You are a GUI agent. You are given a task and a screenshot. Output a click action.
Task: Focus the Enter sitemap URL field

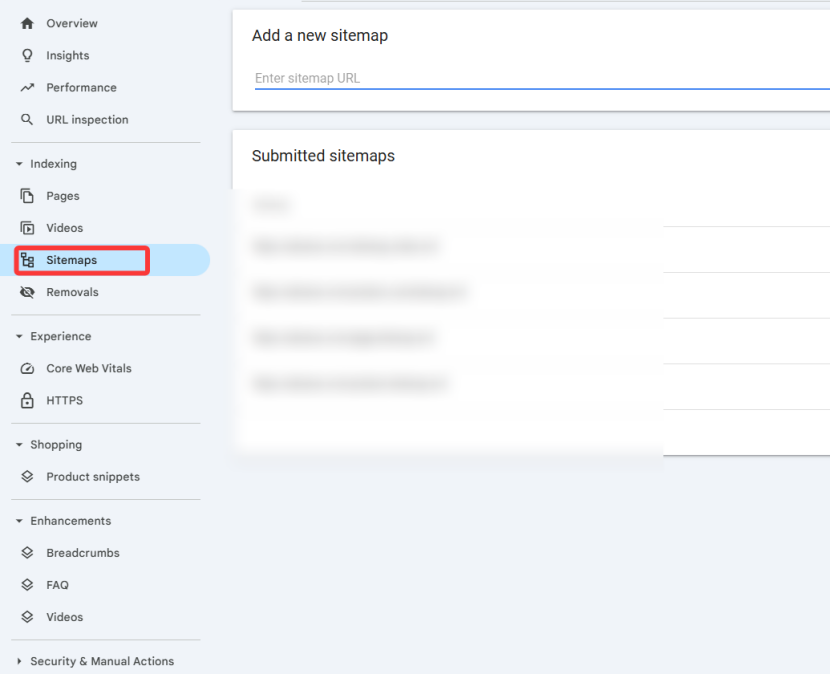tap(542, 78)
